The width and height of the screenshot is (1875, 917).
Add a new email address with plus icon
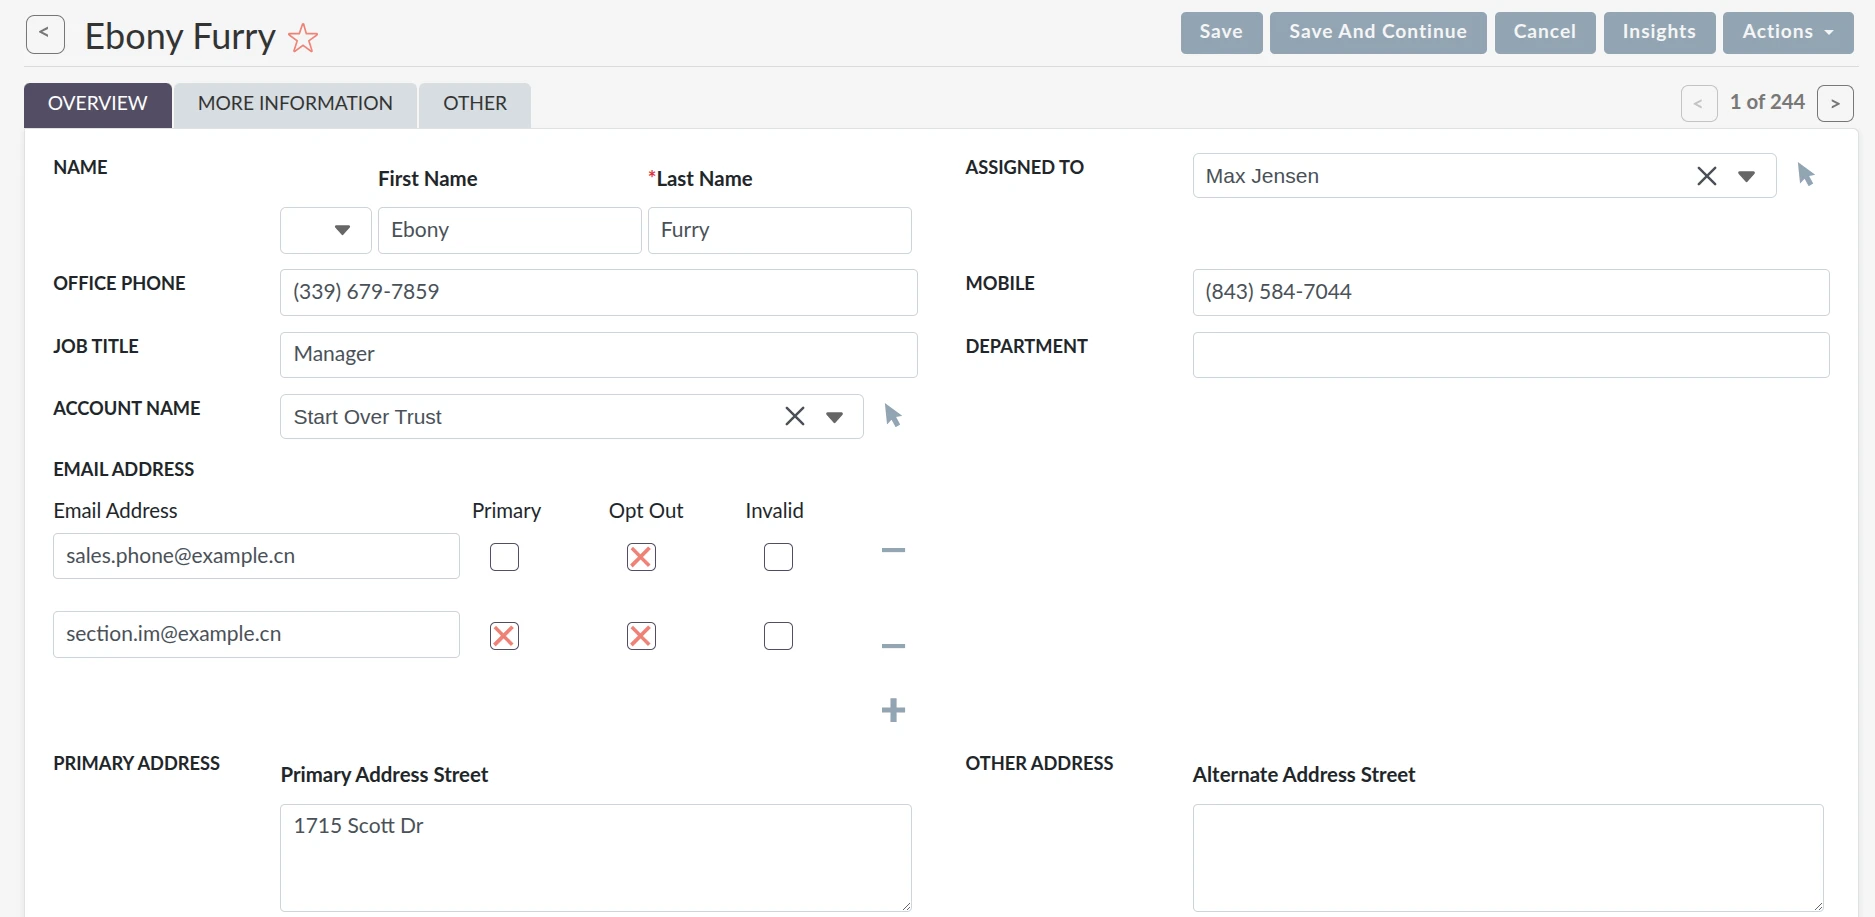[893, 710]
